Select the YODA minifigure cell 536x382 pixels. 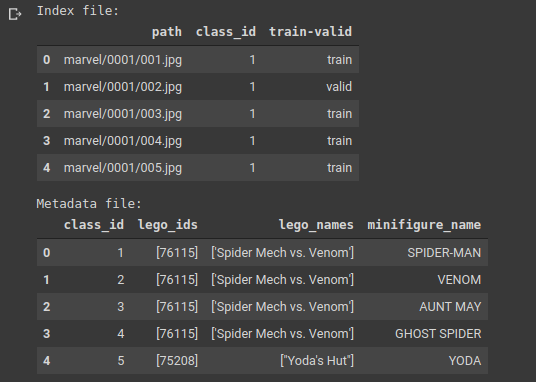pos(465,360)
